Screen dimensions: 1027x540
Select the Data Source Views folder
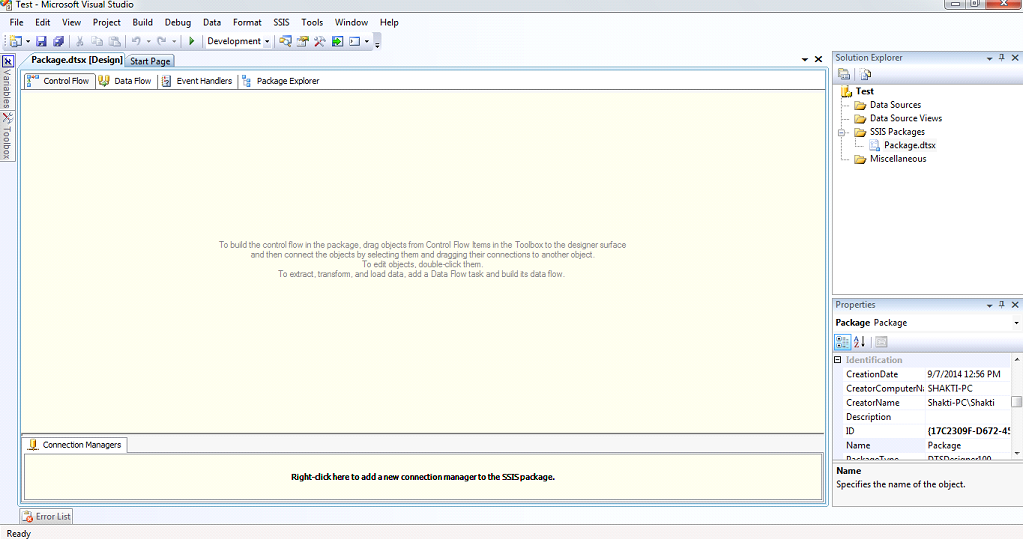click(905, 119)
